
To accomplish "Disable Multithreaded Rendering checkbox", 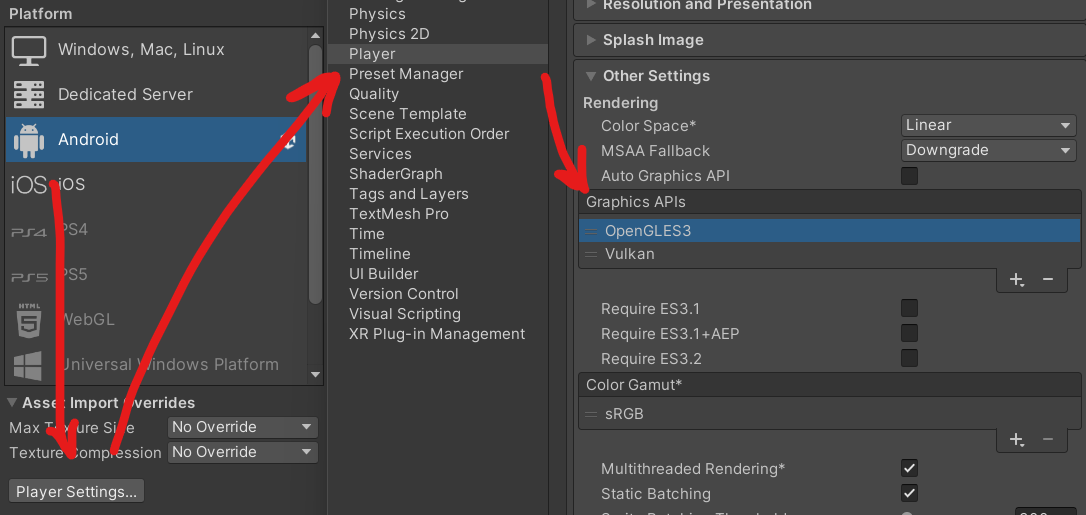I will [x=909, y=469].
